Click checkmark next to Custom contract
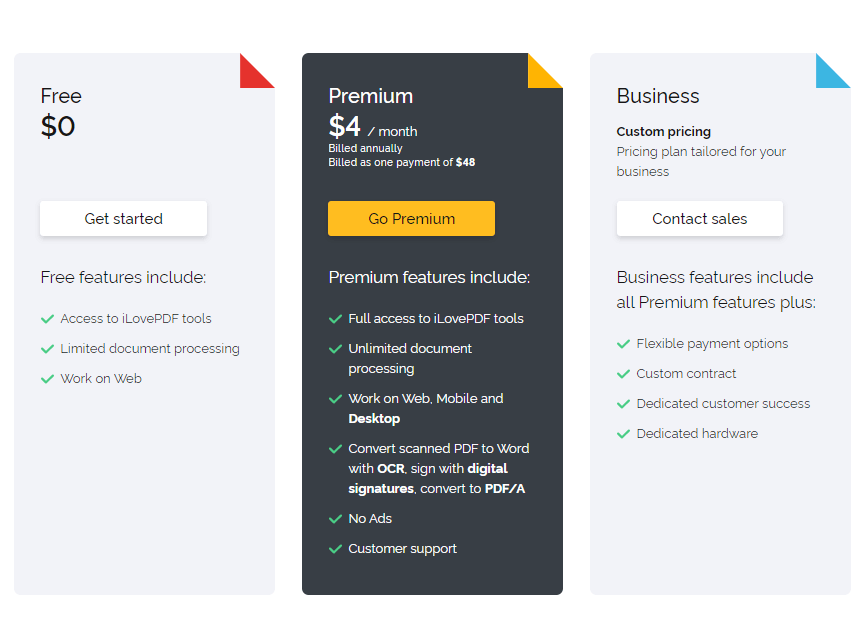Viewport: 861px width, 638px height. pos(623,374)
